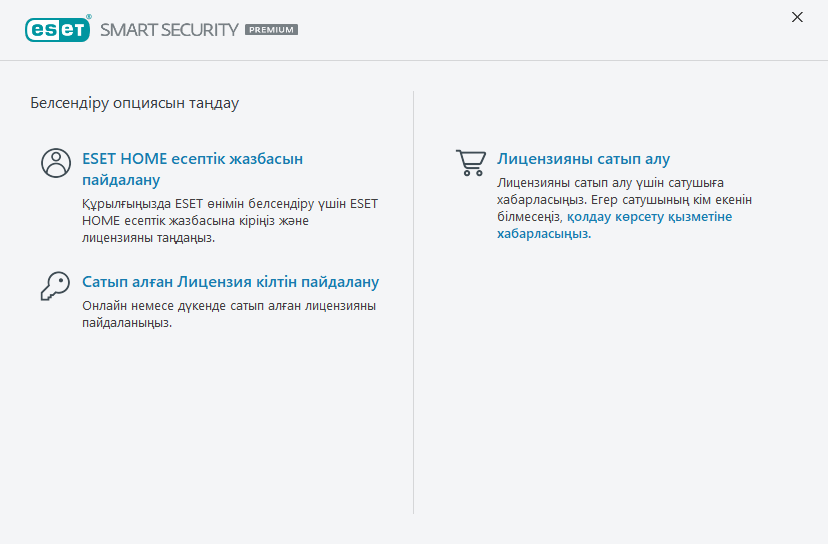This screenshot has width=828, height=544.
Task: Close the ESET activation window
Action: coord(797,17)
